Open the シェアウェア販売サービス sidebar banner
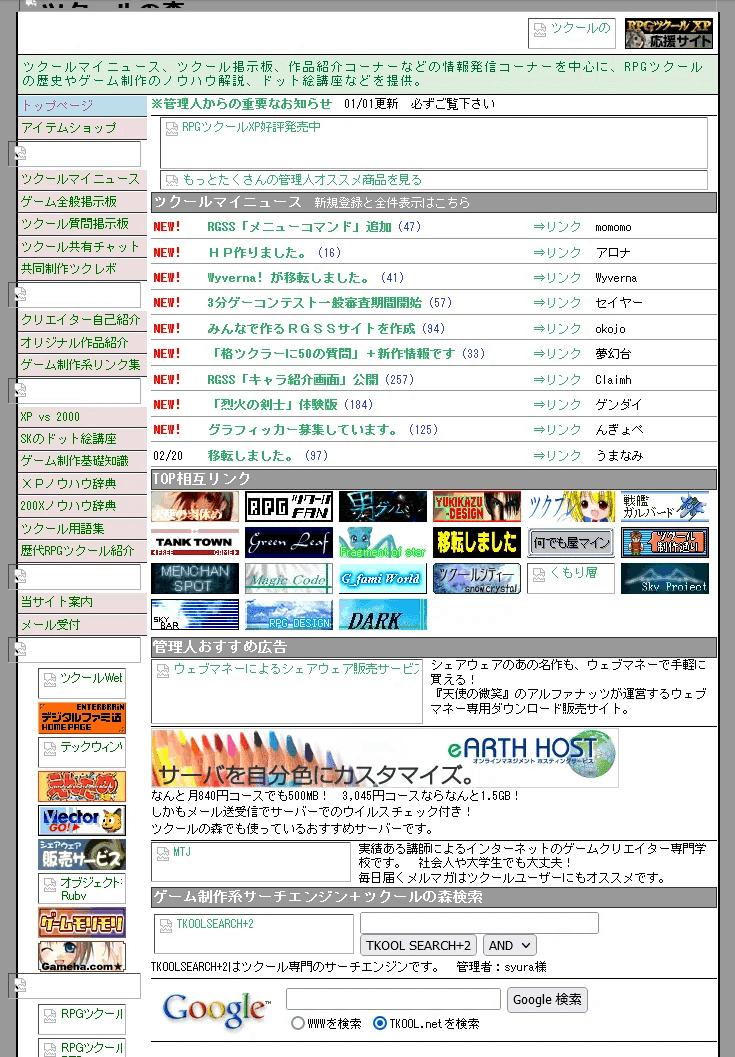Viewport: 735px width, 1057px height. (x=82, y=854)
